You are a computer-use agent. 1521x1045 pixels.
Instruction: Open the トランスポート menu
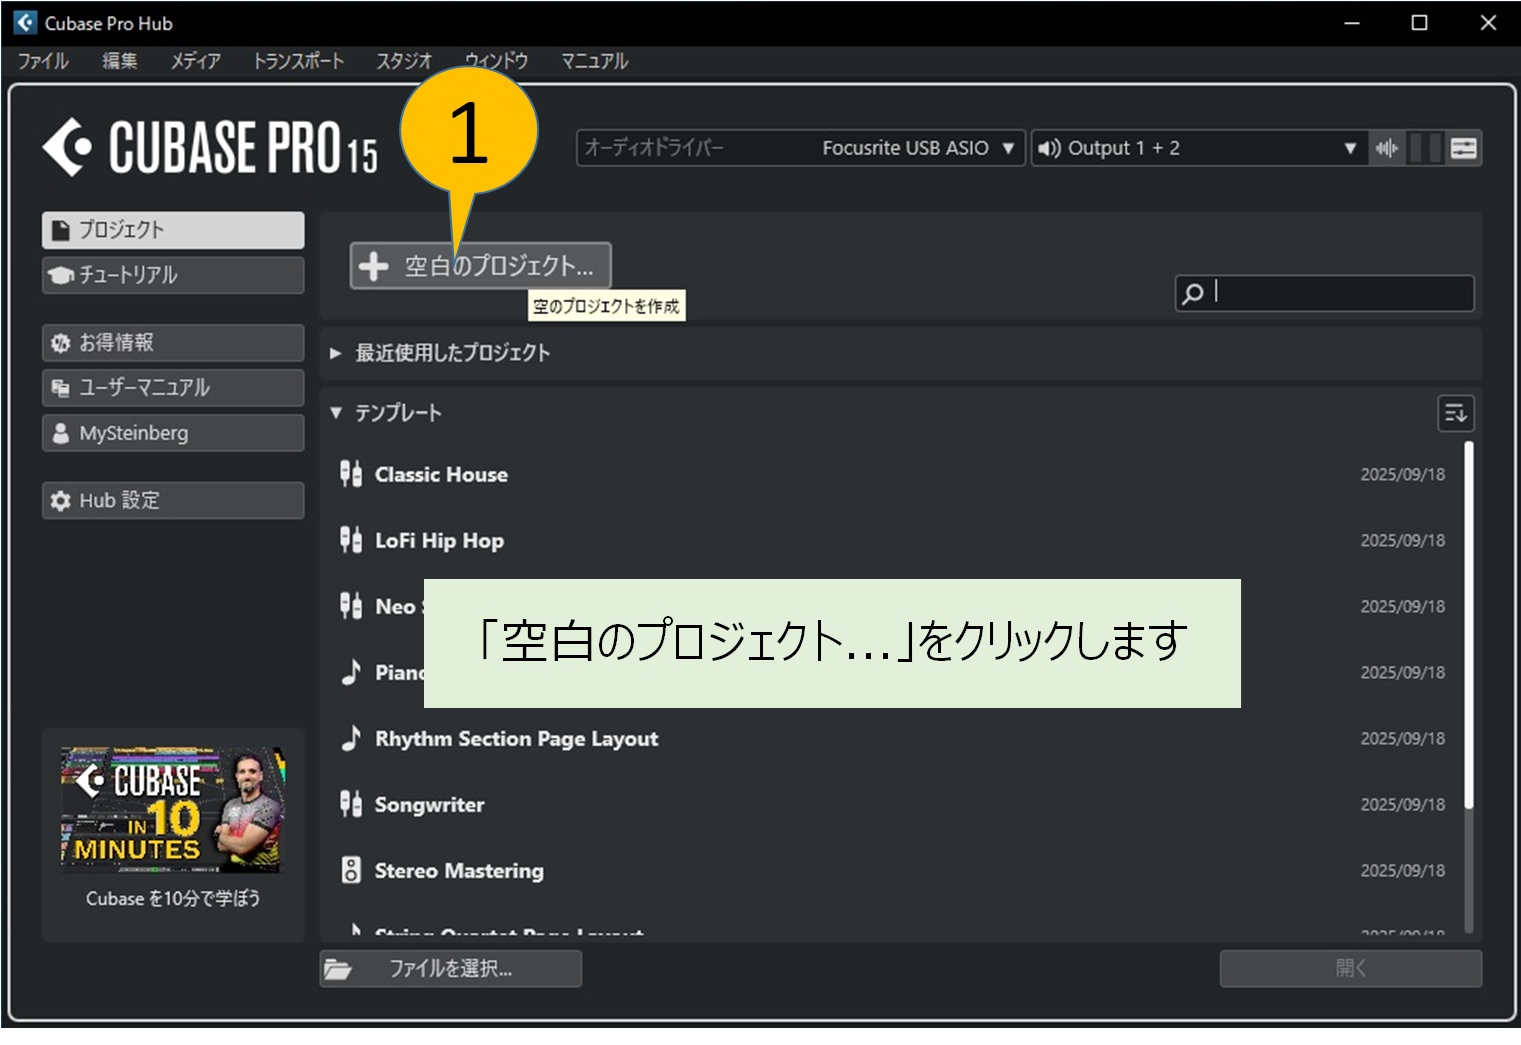pos(298,61)
